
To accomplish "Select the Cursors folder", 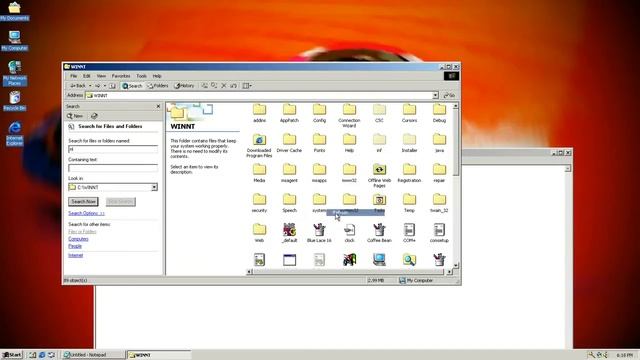I will [409, 113].
